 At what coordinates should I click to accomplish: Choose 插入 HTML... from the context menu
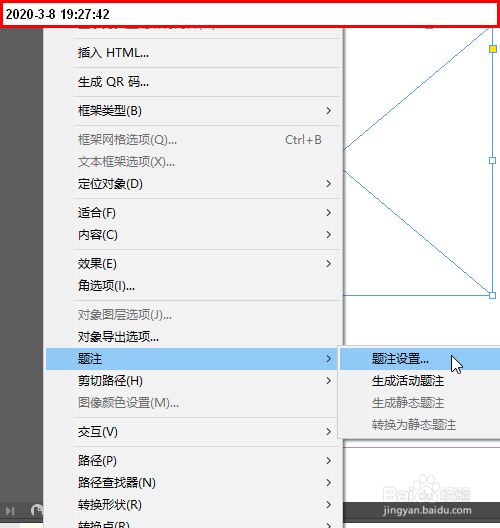pyautogui.click(x=193, y=53)
